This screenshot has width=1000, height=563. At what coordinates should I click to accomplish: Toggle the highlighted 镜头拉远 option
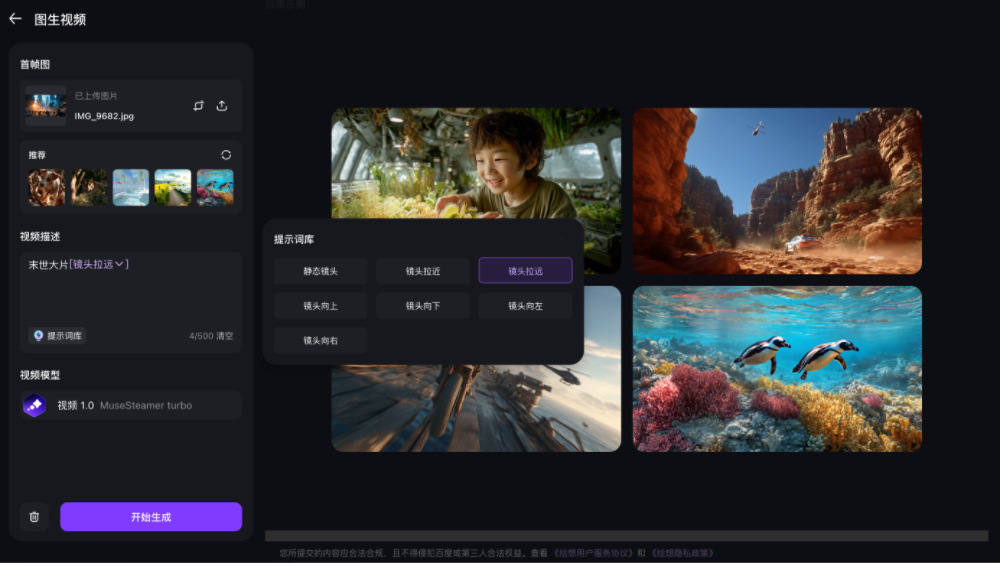click(525, 271)
